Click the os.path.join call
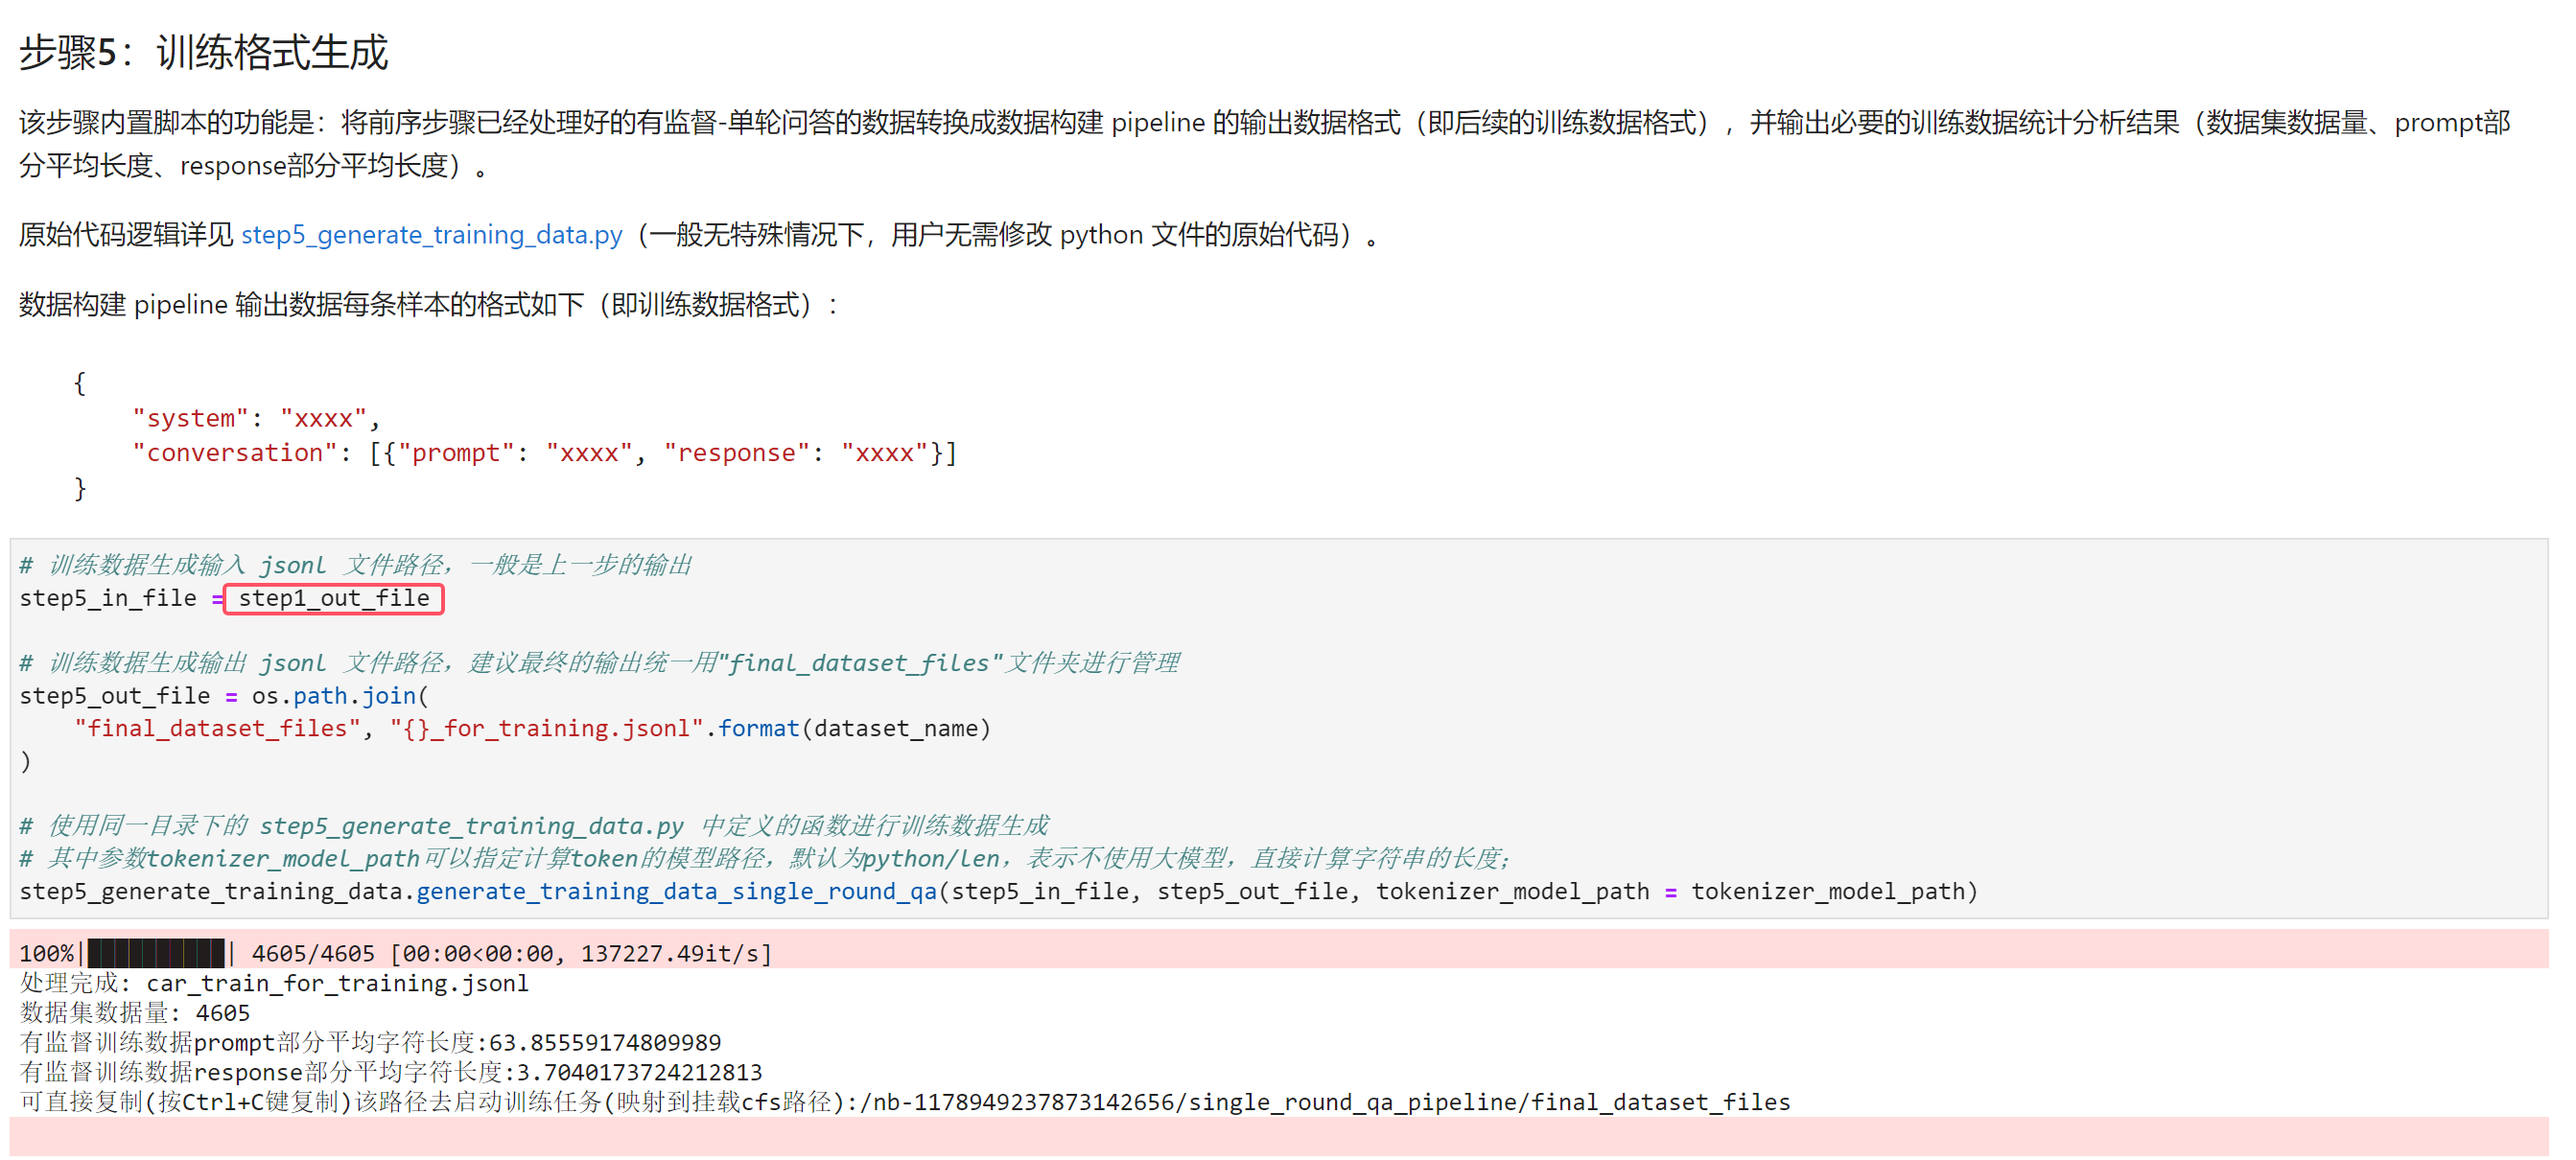The width and height of the screenshot is (2576, 1160). [x=340, y=696]
